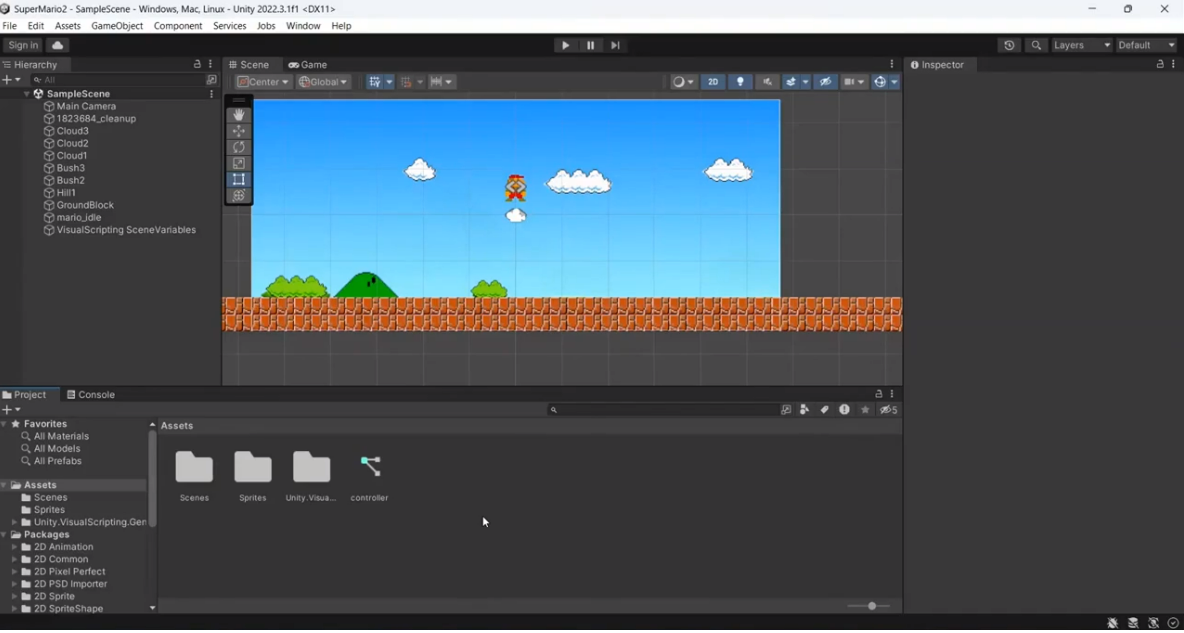Save search favorite star icon

865,409
